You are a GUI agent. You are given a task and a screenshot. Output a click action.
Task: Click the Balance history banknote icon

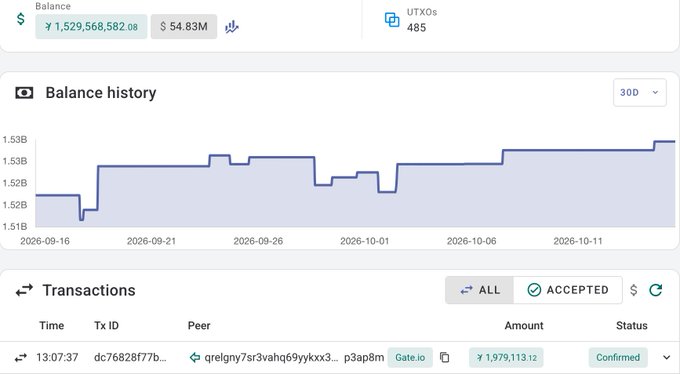24,93
